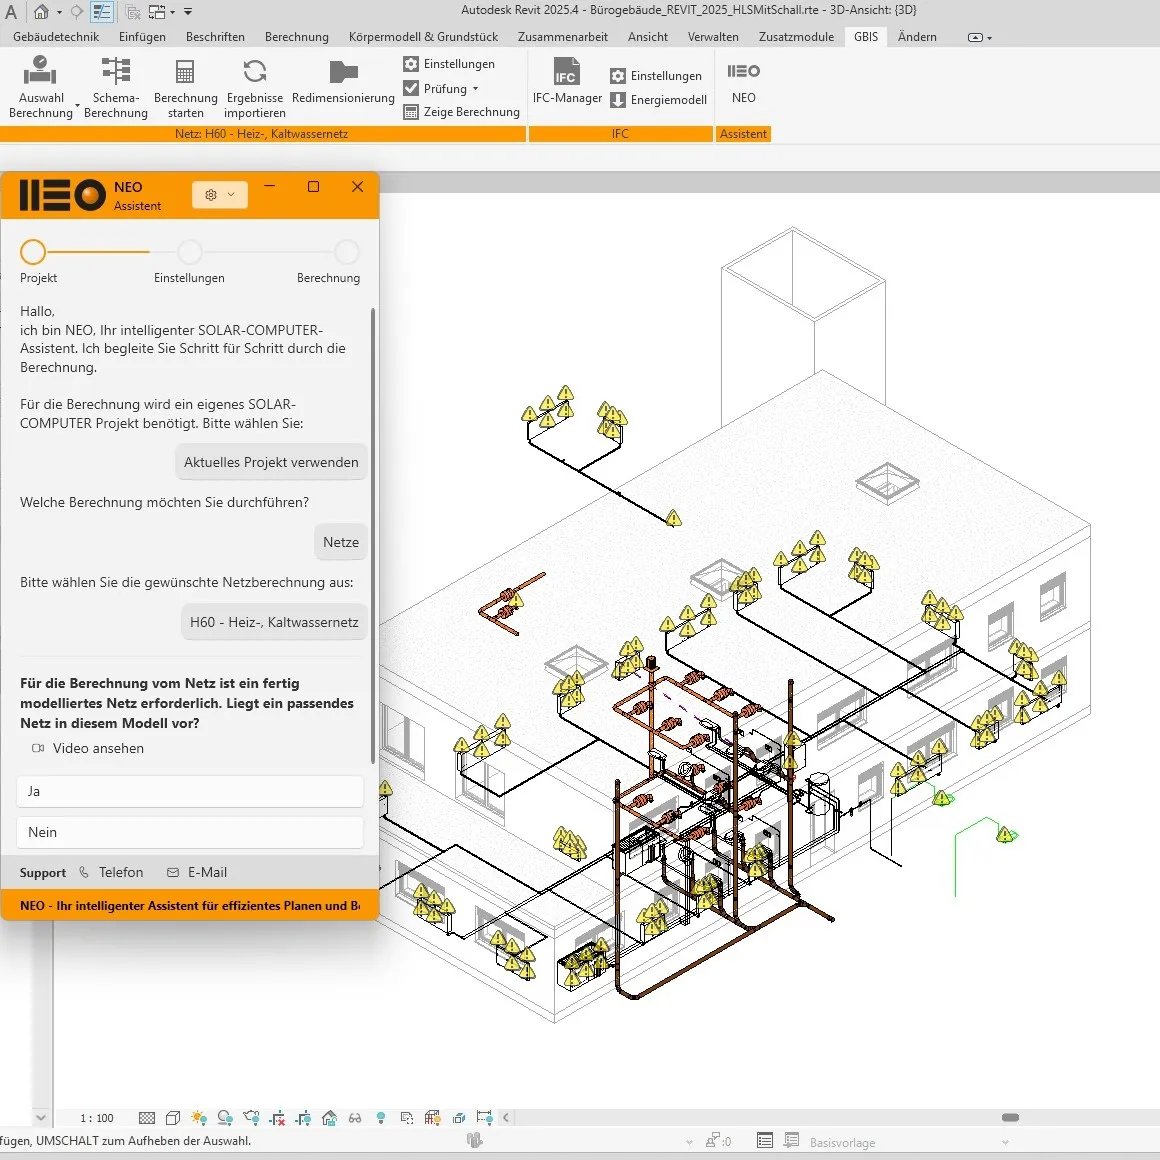This screenshot has height=1160, width=1160.
Task: Open the render dialog teapot icon
Action: [252, 1118]
